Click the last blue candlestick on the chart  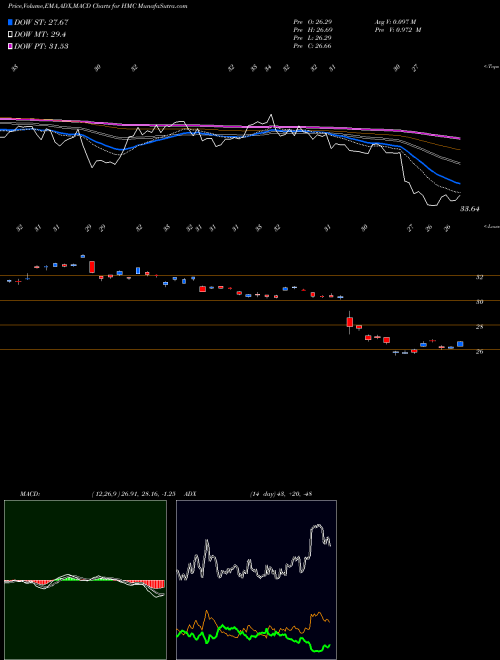[460, 344]
